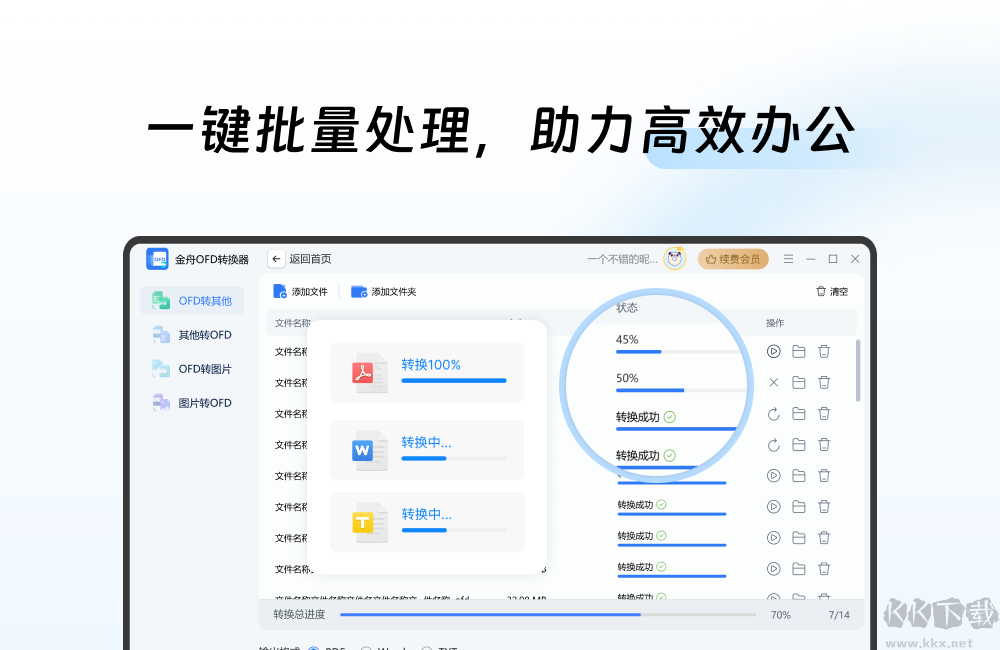Open the 金舟OFD转换器 app logo menu

point(158,258)
